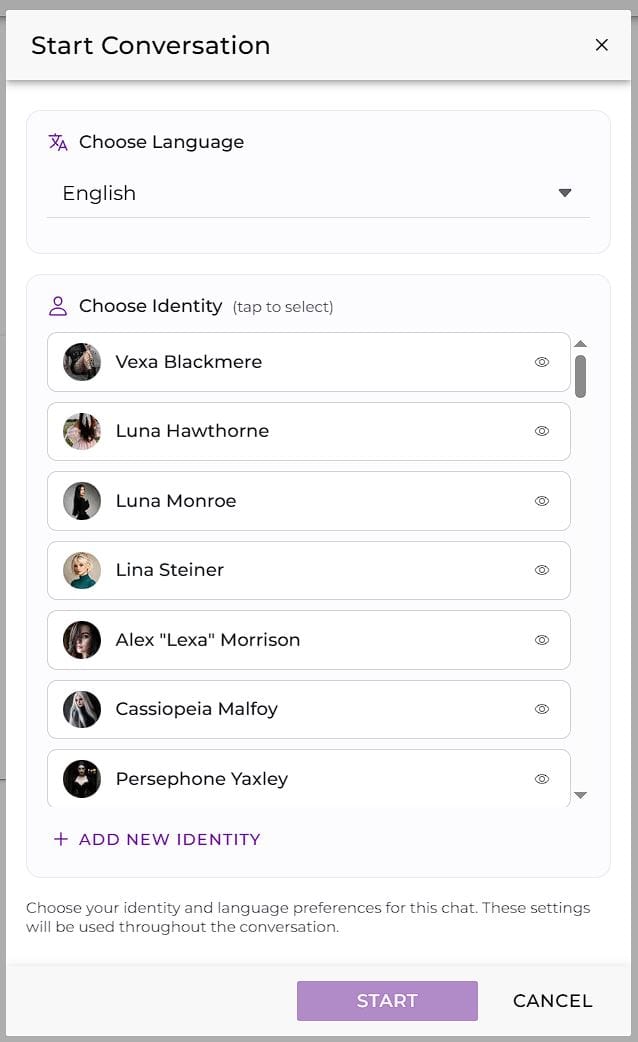This screenshot has height=1042, width=638.
Task: Click the eye icon beside Persephone Yaxley
Action: pyautogui.click(x=541, y=778)
